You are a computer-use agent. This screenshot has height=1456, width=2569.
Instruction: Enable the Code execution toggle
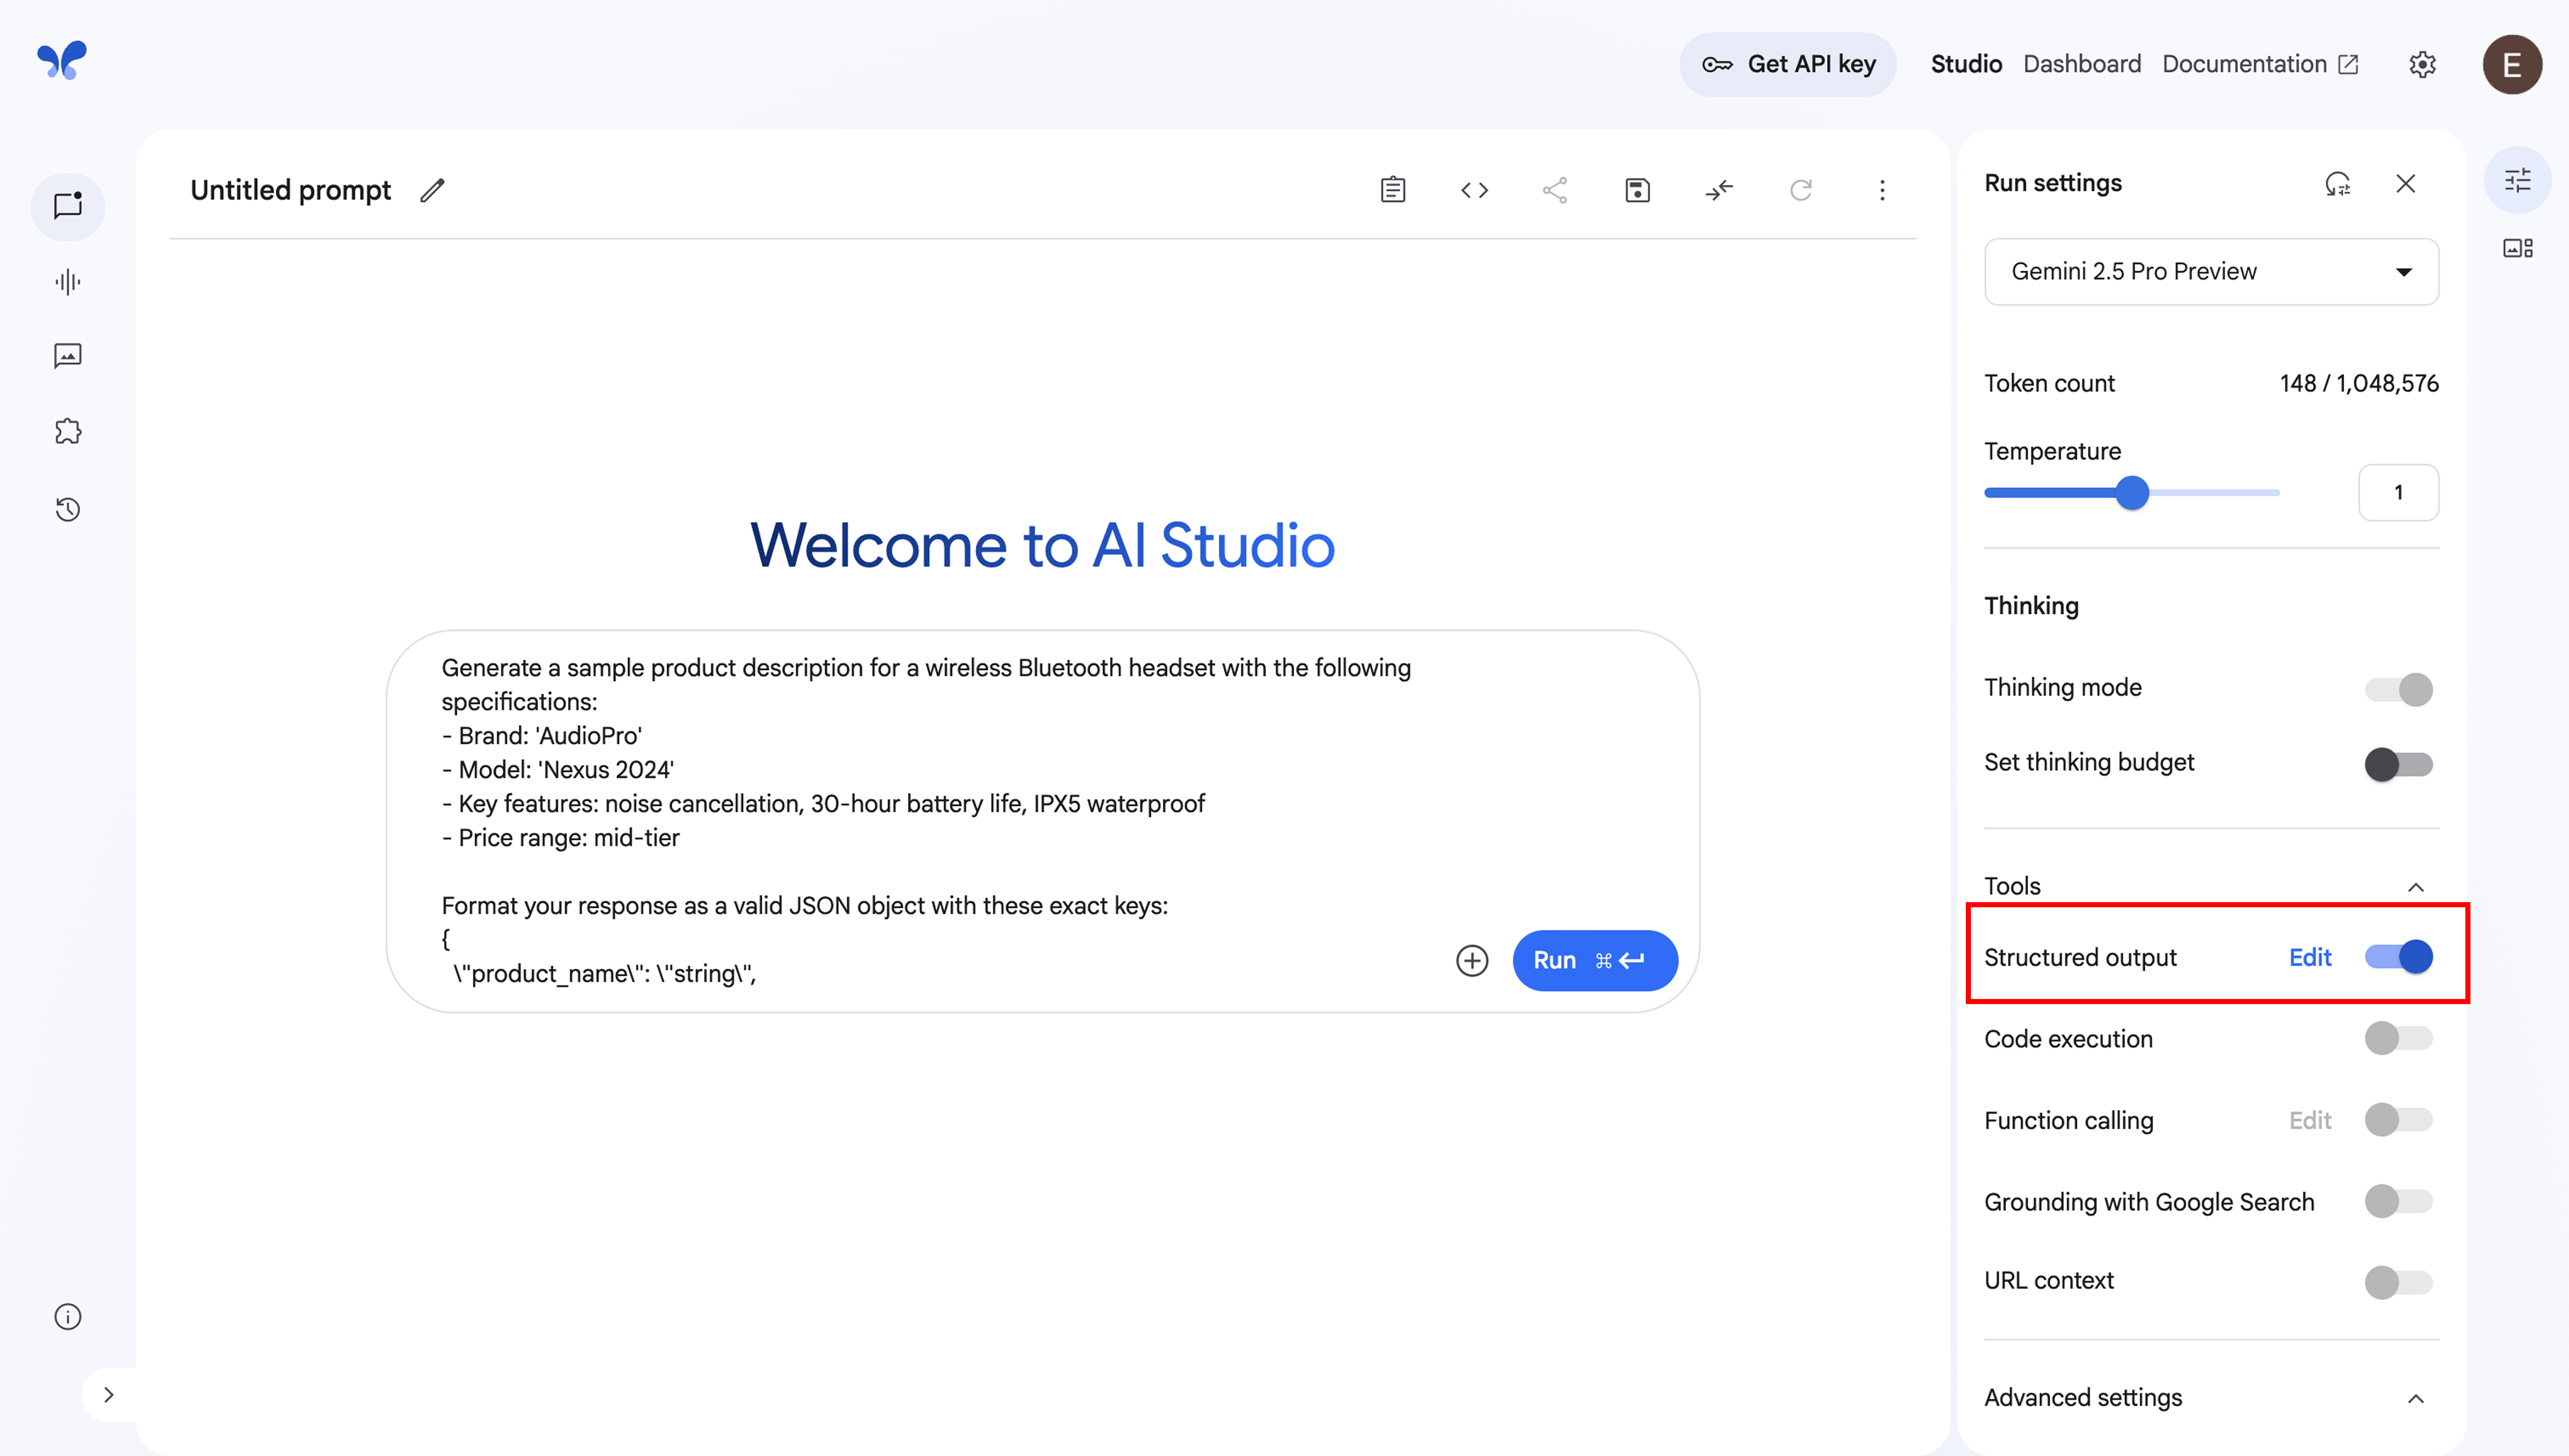(2398, 1038)
